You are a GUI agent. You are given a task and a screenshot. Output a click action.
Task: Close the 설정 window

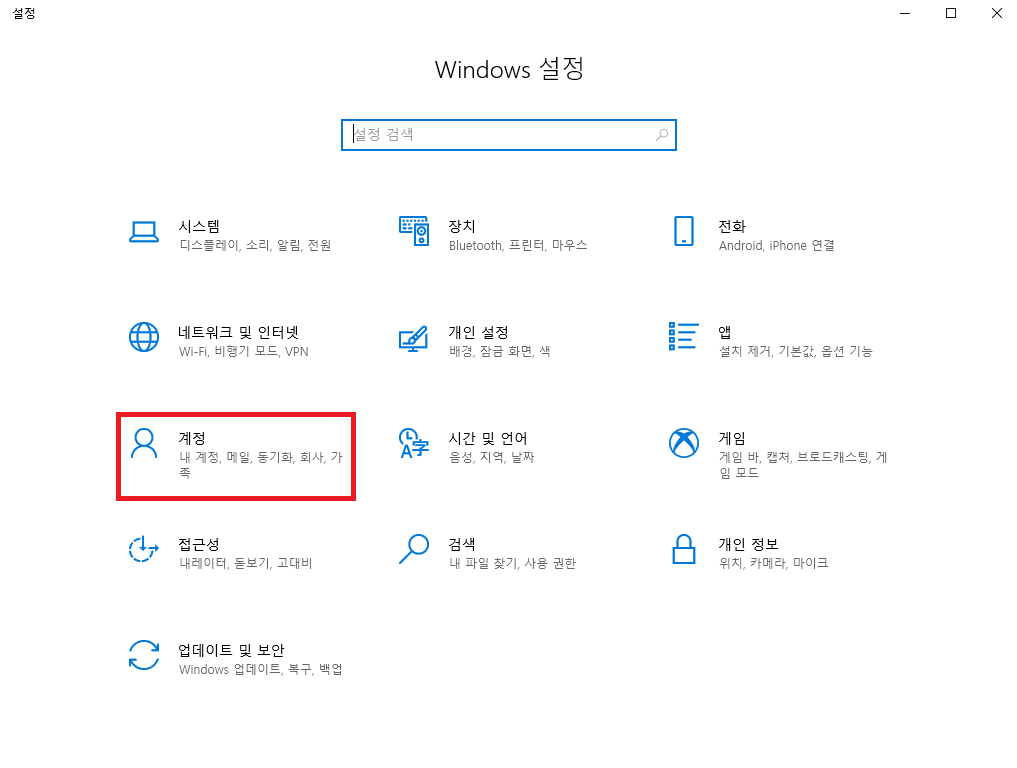tap(997, 13)
